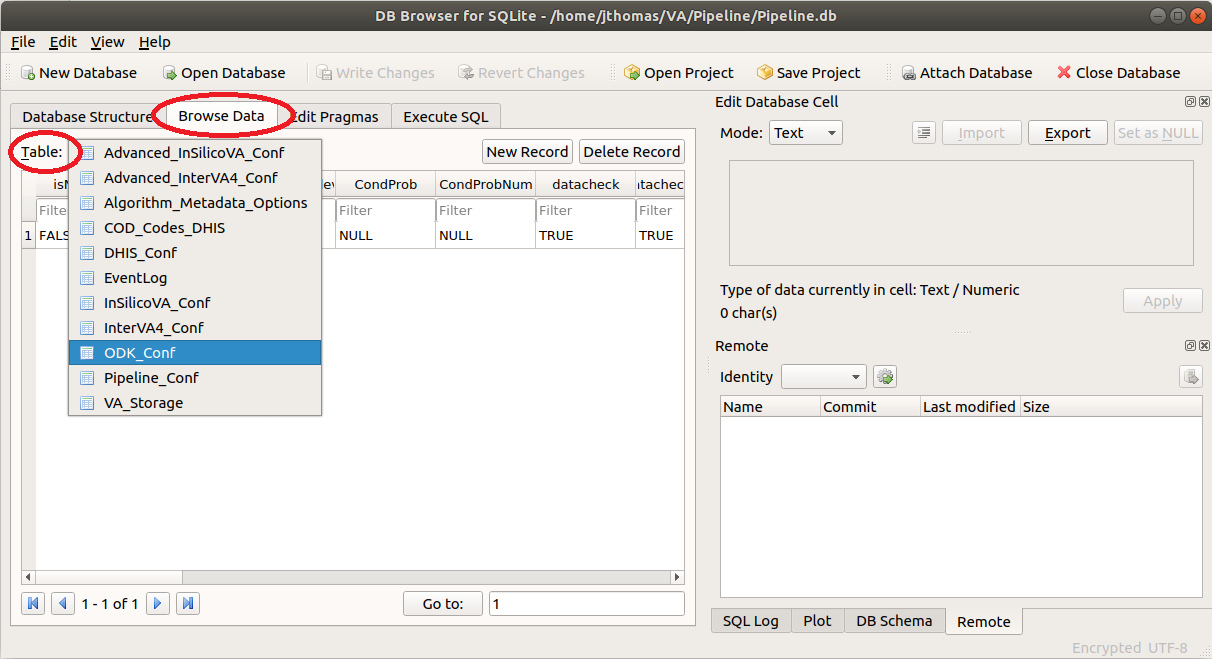
Task: Switch to DB Schema tab
Action: tap(894, 621)
